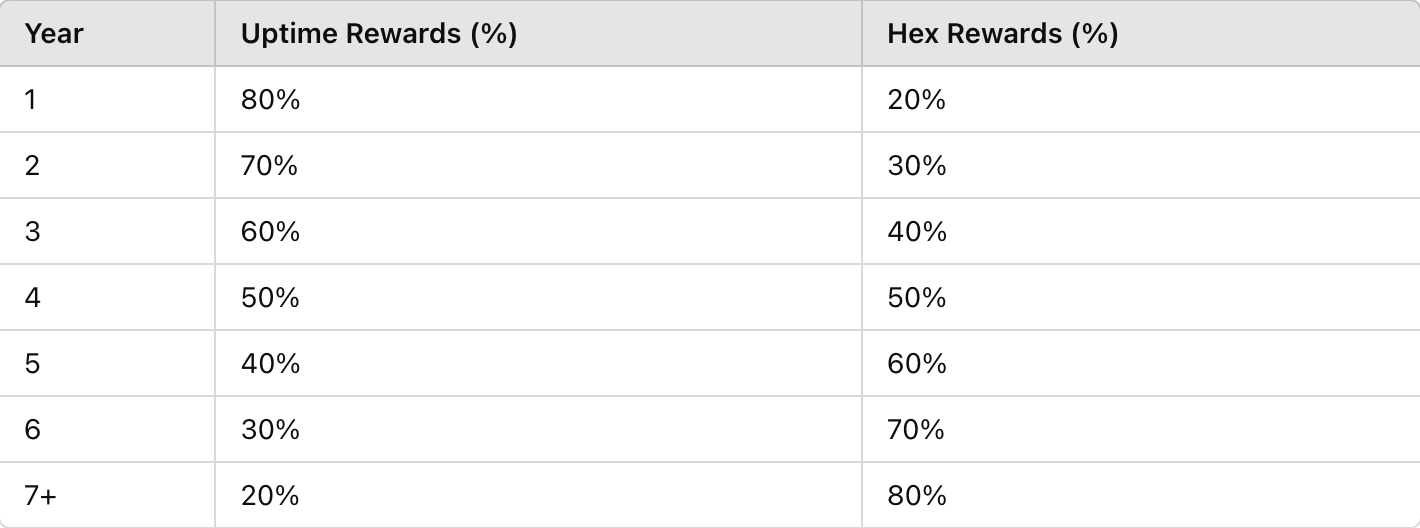Click Year 1's 20% Hex Rewards value

[916, 100]
